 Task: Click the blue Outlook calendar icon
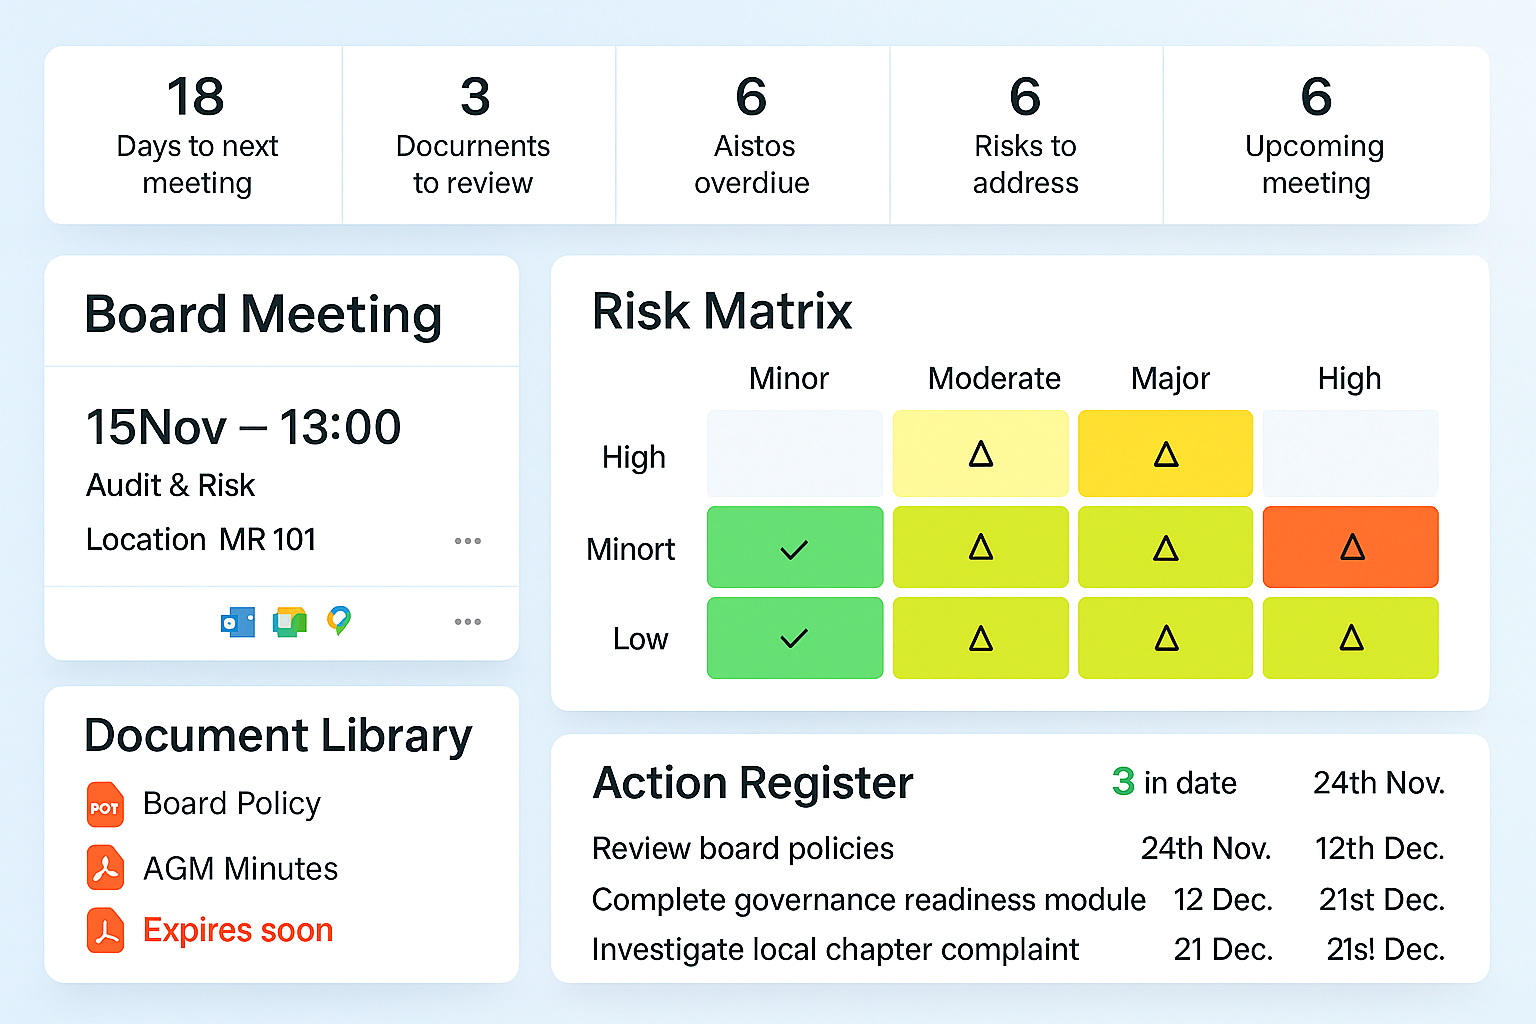point(238,622)
